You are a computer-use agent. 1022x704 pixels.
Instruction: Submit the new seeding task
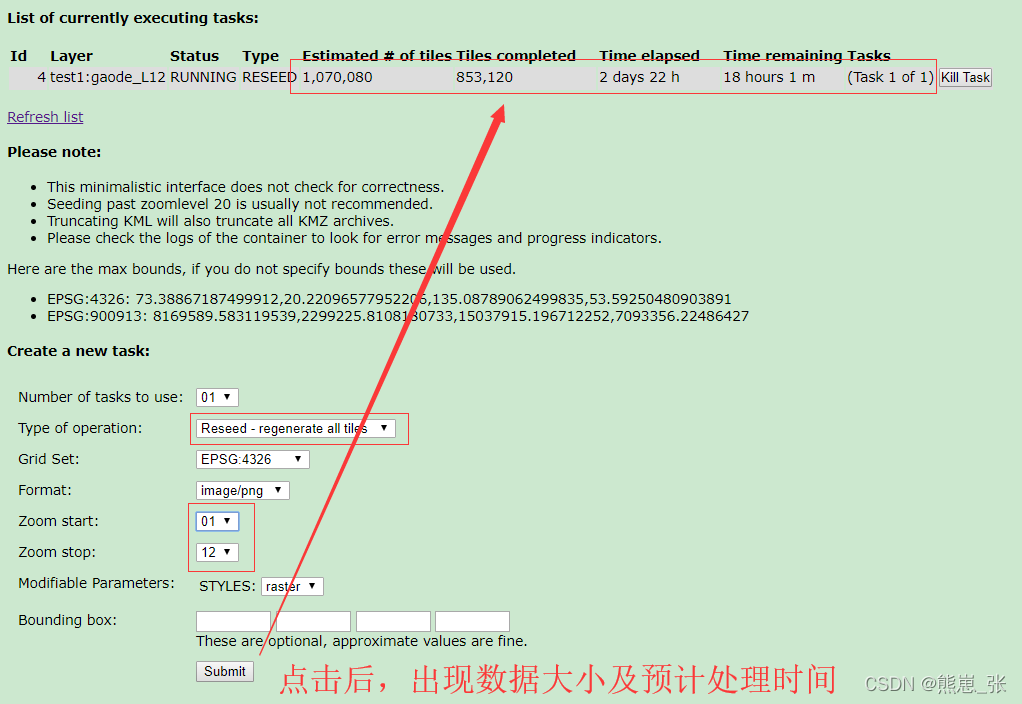point(225,671)
